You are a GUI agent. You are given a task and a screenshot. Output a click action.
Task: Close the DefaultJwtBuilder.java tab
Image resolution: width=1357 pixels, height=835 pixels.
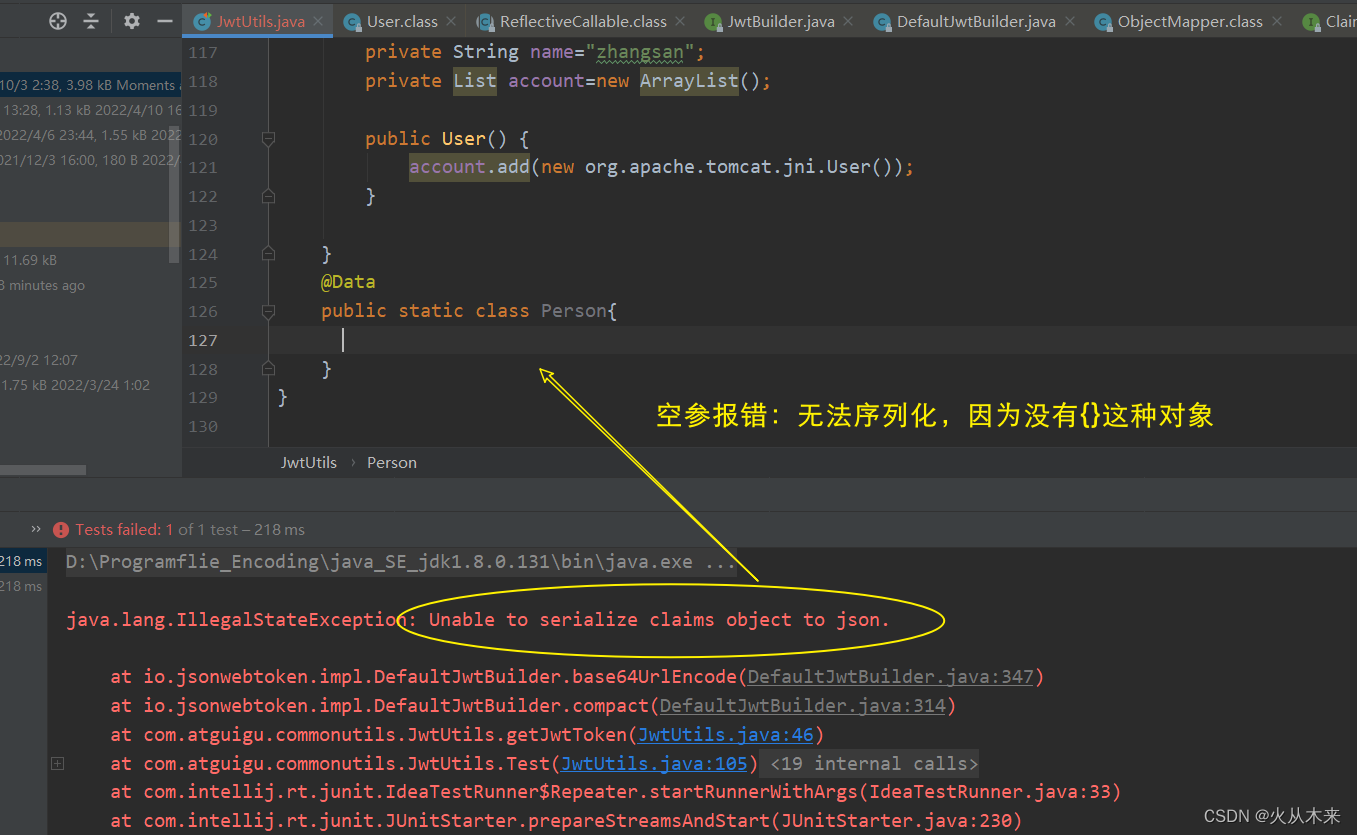[1070, 21]
